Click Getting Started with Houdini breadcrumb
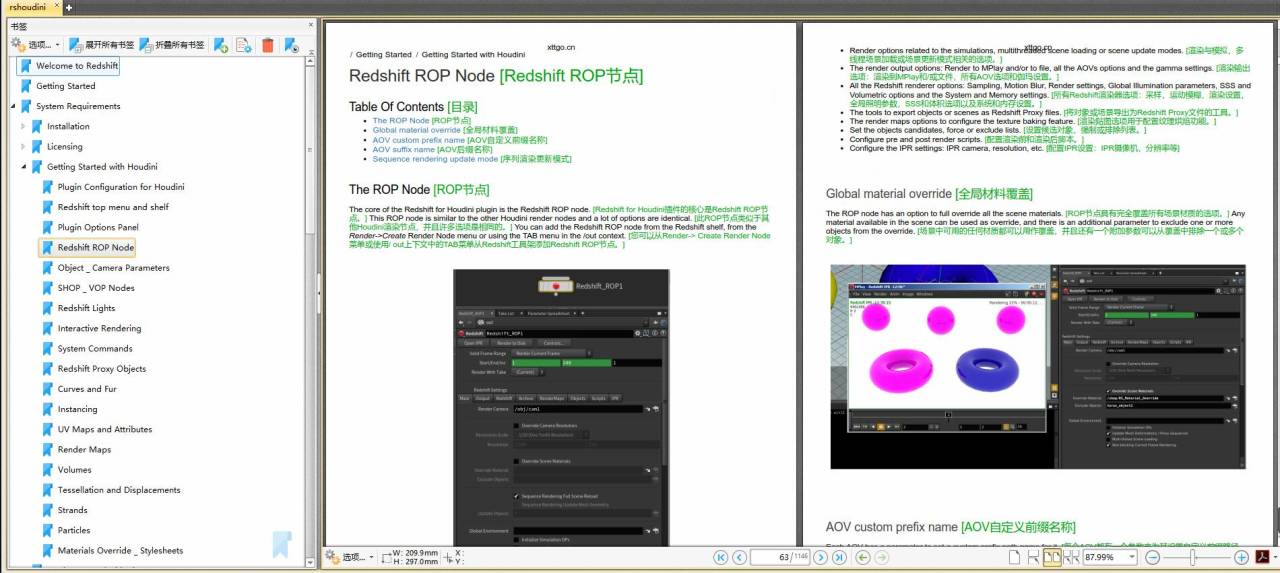1280x573 pixels. [x=473, y=55]
